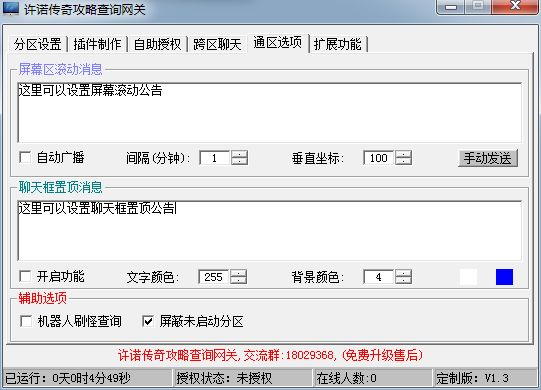Viewport: 541px width, 390px height.
Task: Minimize the 许诺传奇攻略查询网关 window
Action: point(451,7)
